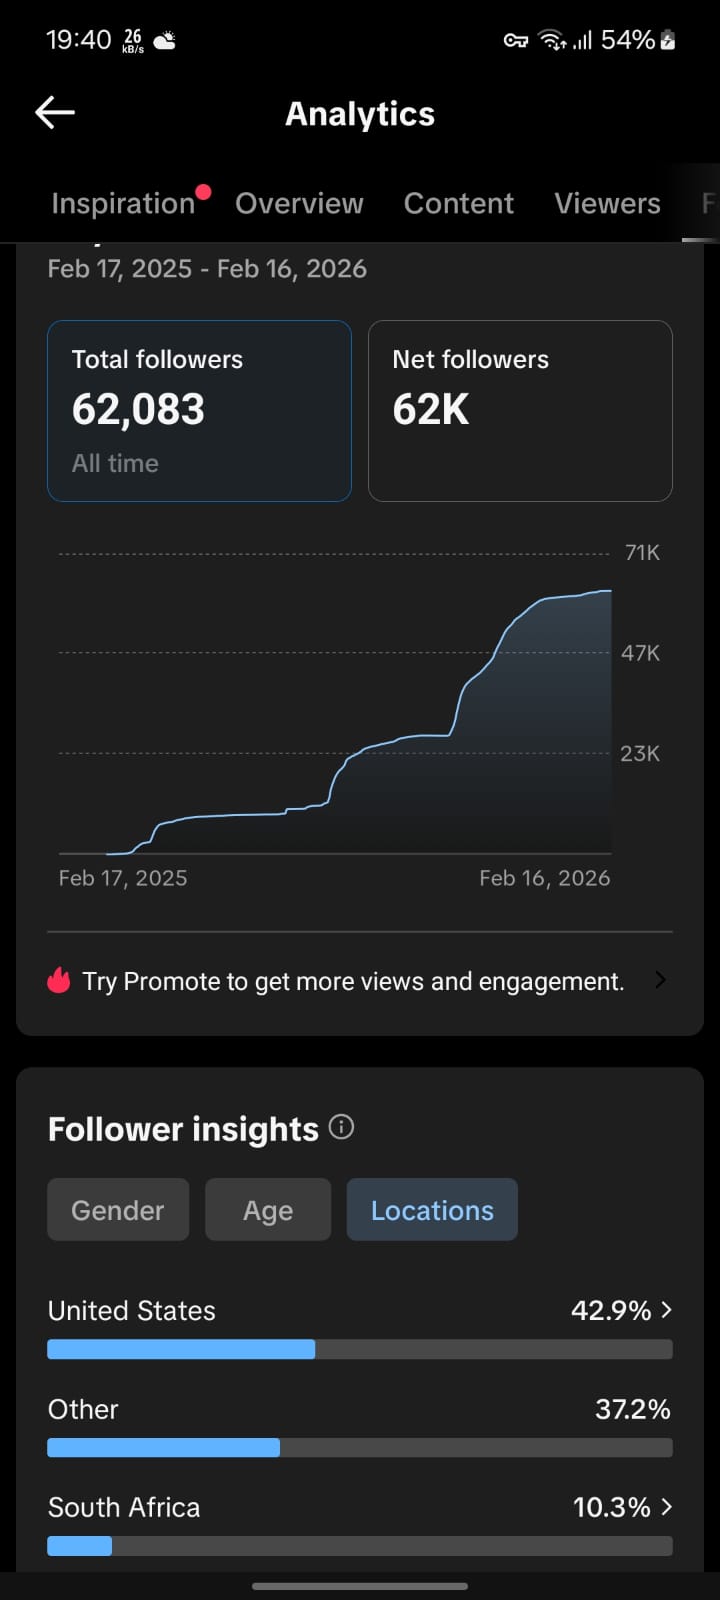
Task: Tap the Wi-Fi signal status icon
Action: coord(551,40)
